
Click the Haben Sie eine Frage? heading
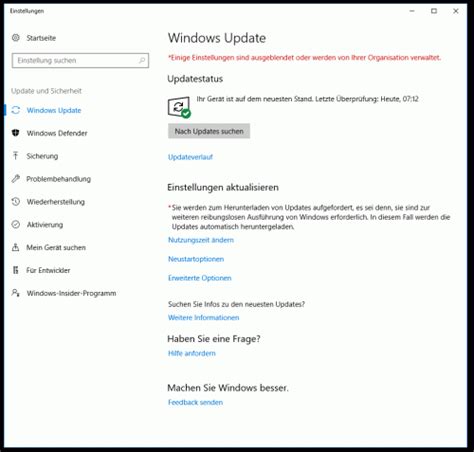tap(214, 339)
